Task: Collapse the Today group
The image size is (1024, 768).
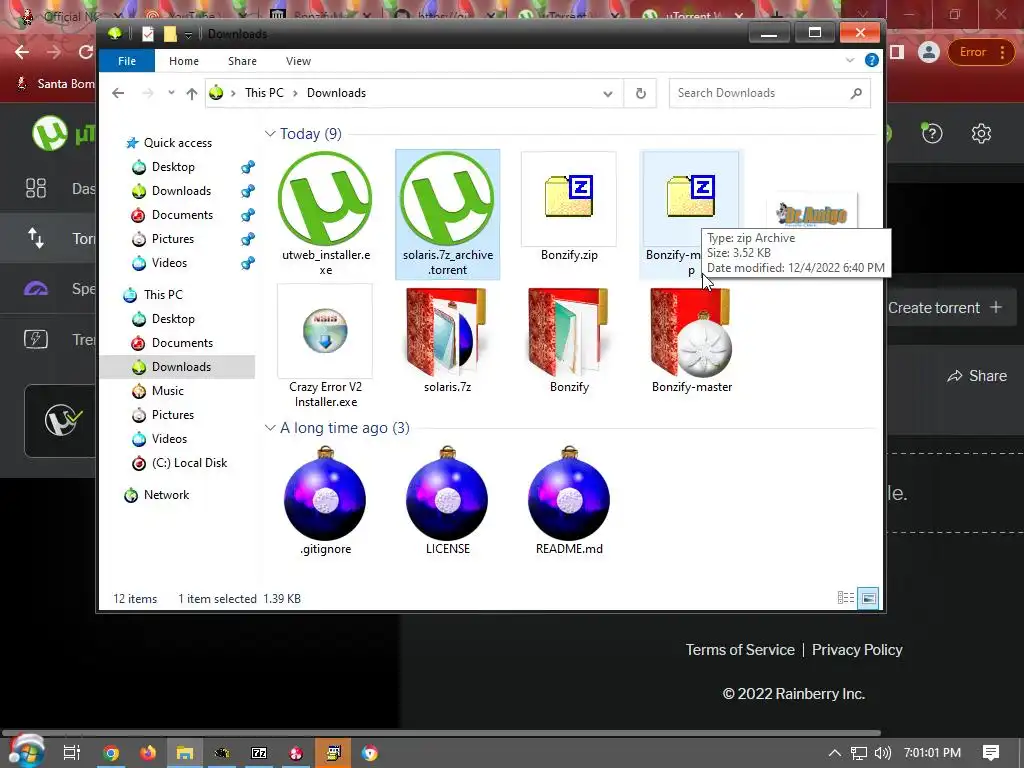Action: click(270, 133)
